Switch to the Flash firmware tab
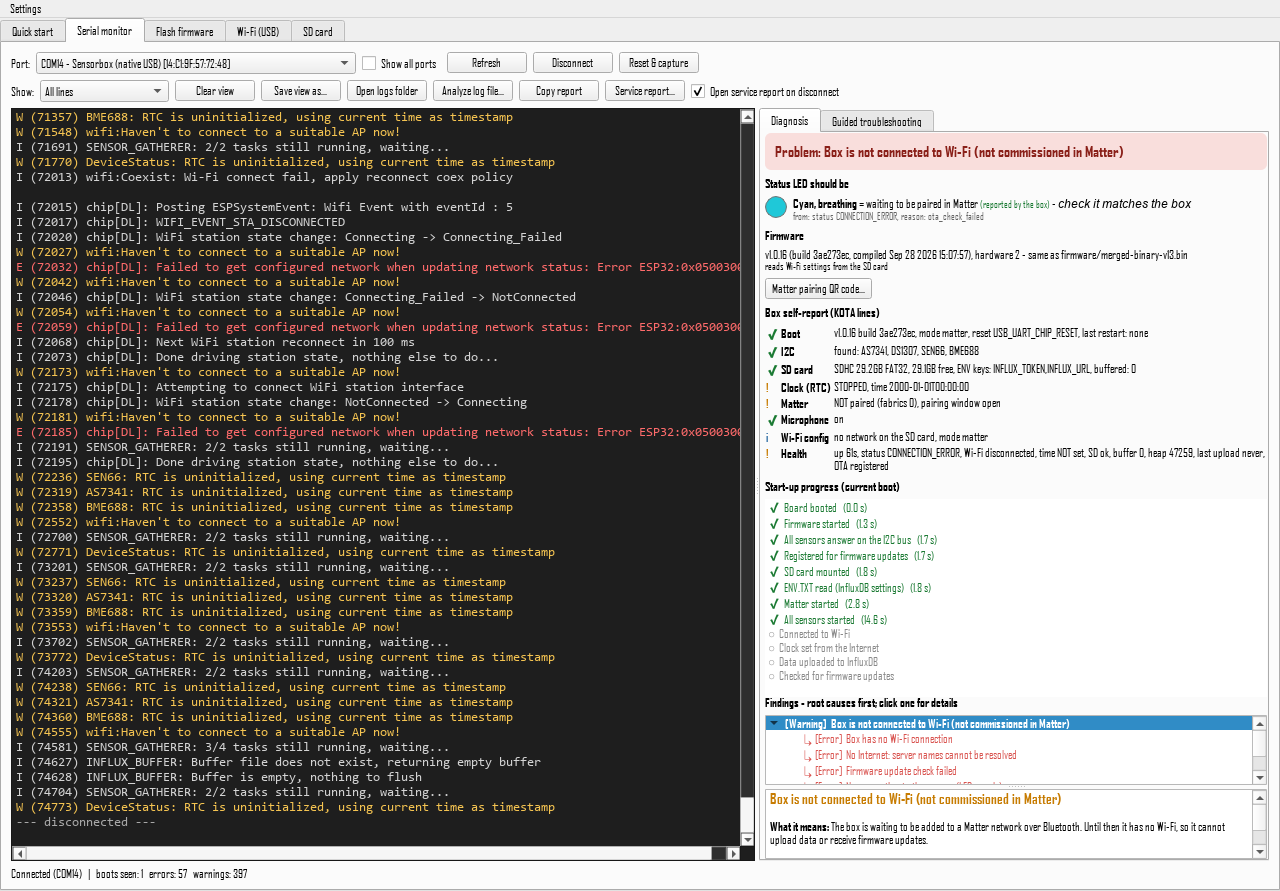Screen dimensions: 1280x891 pyautogui.click(x=184, y=32)
